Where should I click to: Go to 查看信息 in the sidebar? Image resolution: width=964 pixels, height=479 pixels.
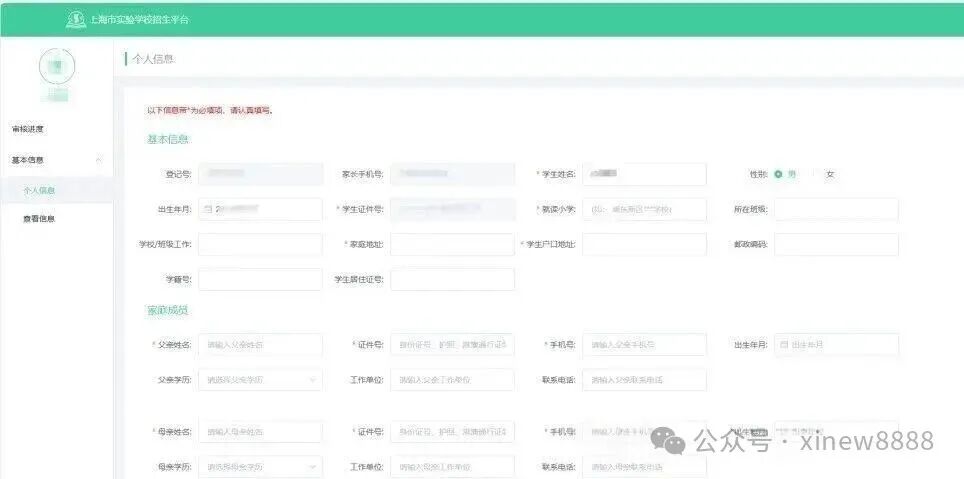coord(39,219)
